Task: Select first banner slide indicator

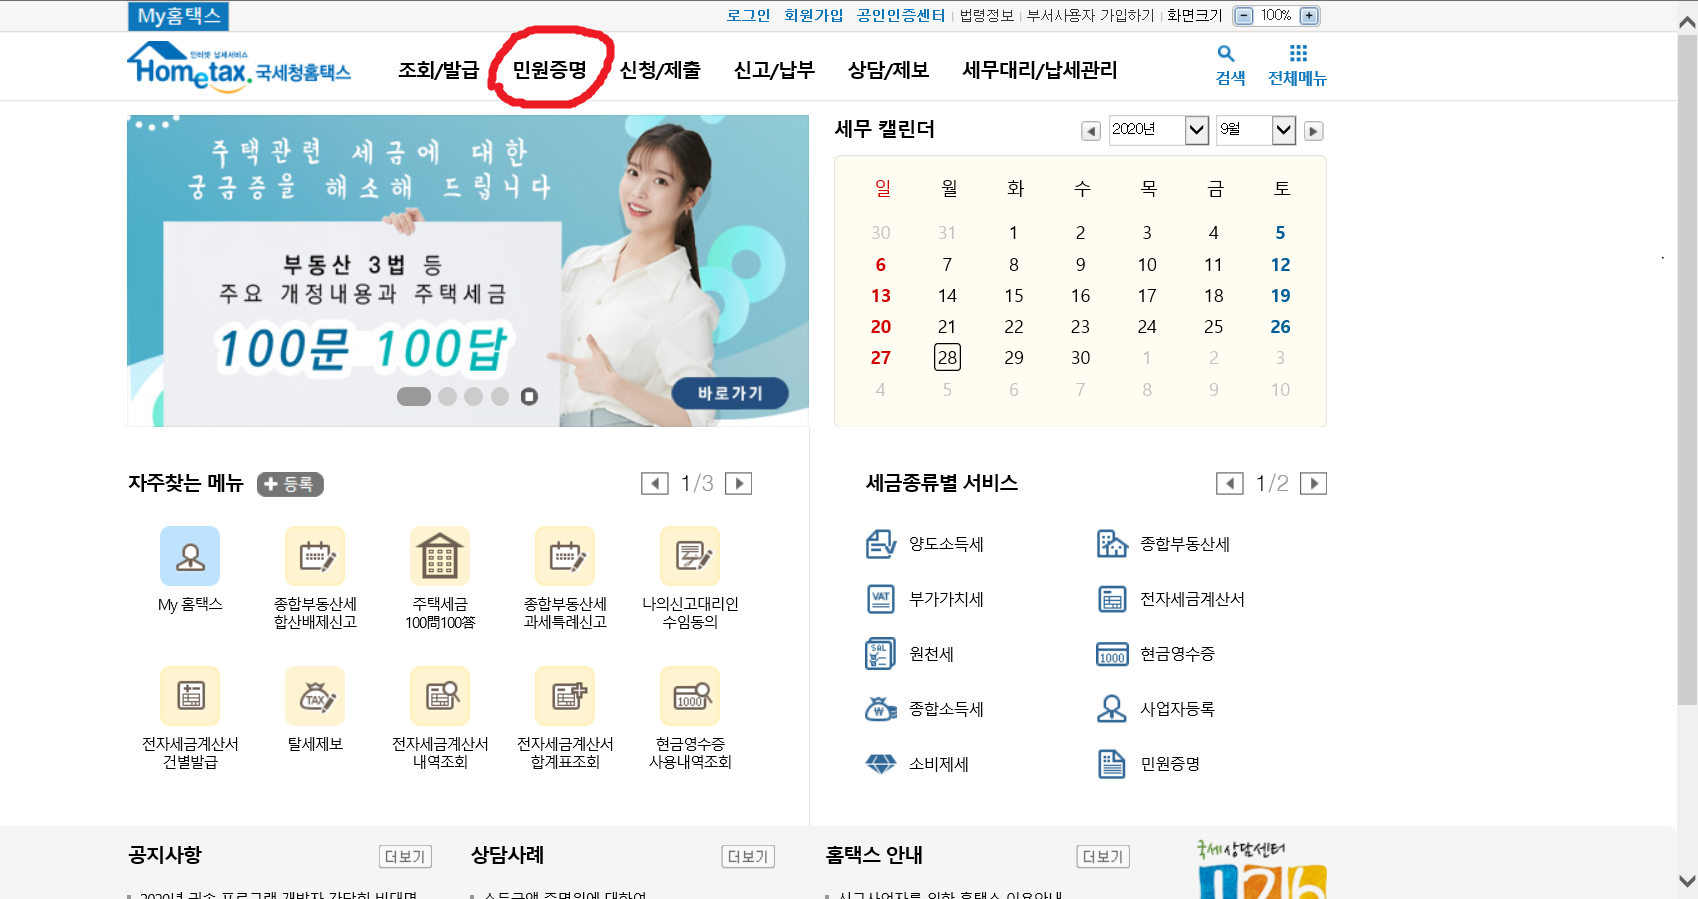Action: pyautogui.click(x=414, y=397)
